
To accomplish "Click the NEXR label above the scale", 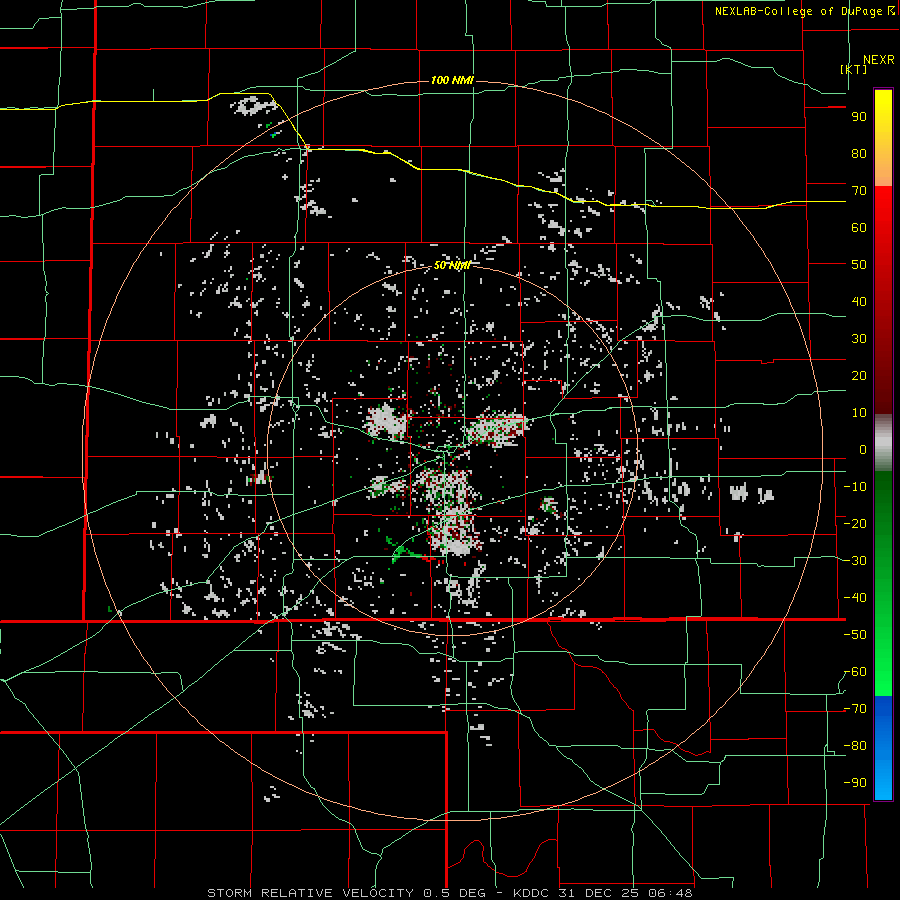I will tap(878, 60).
